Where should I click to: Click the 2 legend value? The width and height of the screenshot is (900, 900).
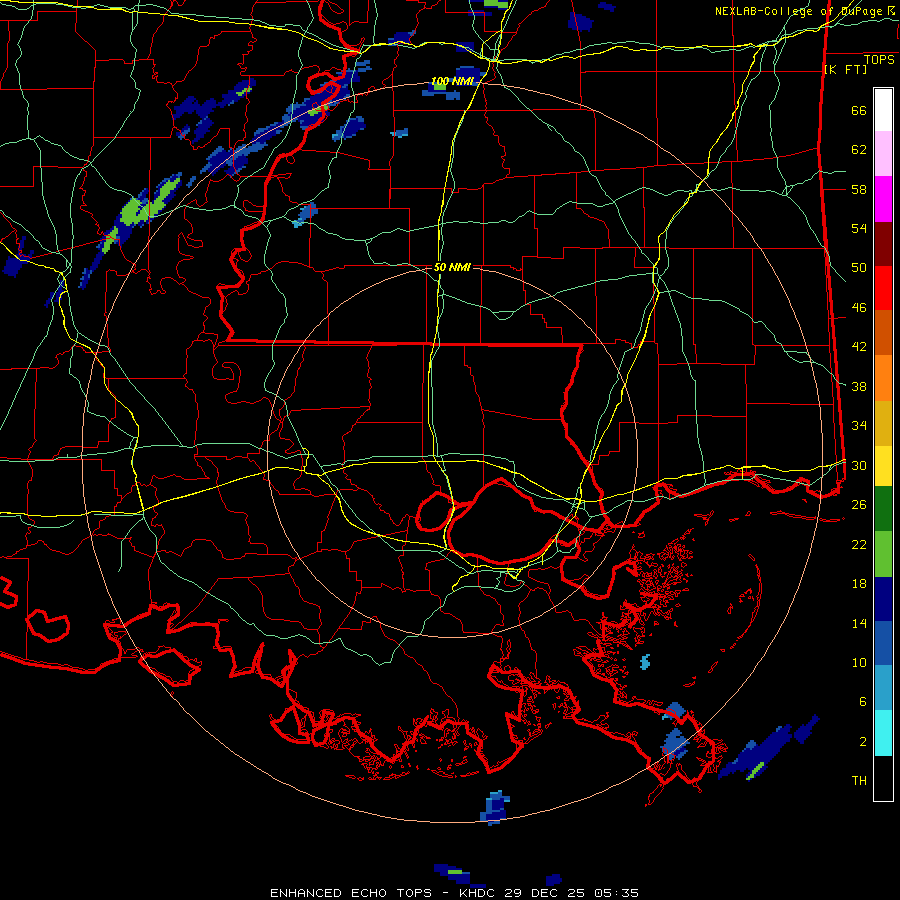tap(863, 741)
